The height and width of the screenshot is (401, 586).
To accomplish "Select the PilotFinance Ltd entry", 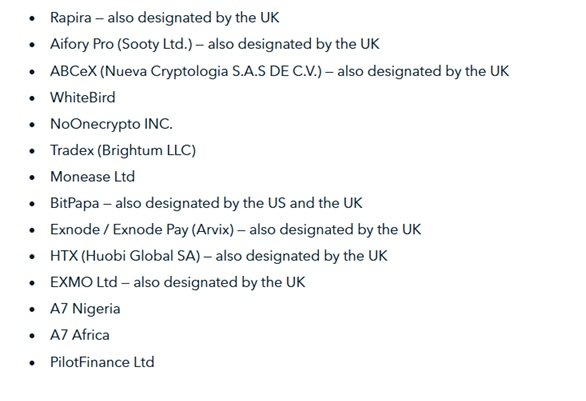I will 102,362.
